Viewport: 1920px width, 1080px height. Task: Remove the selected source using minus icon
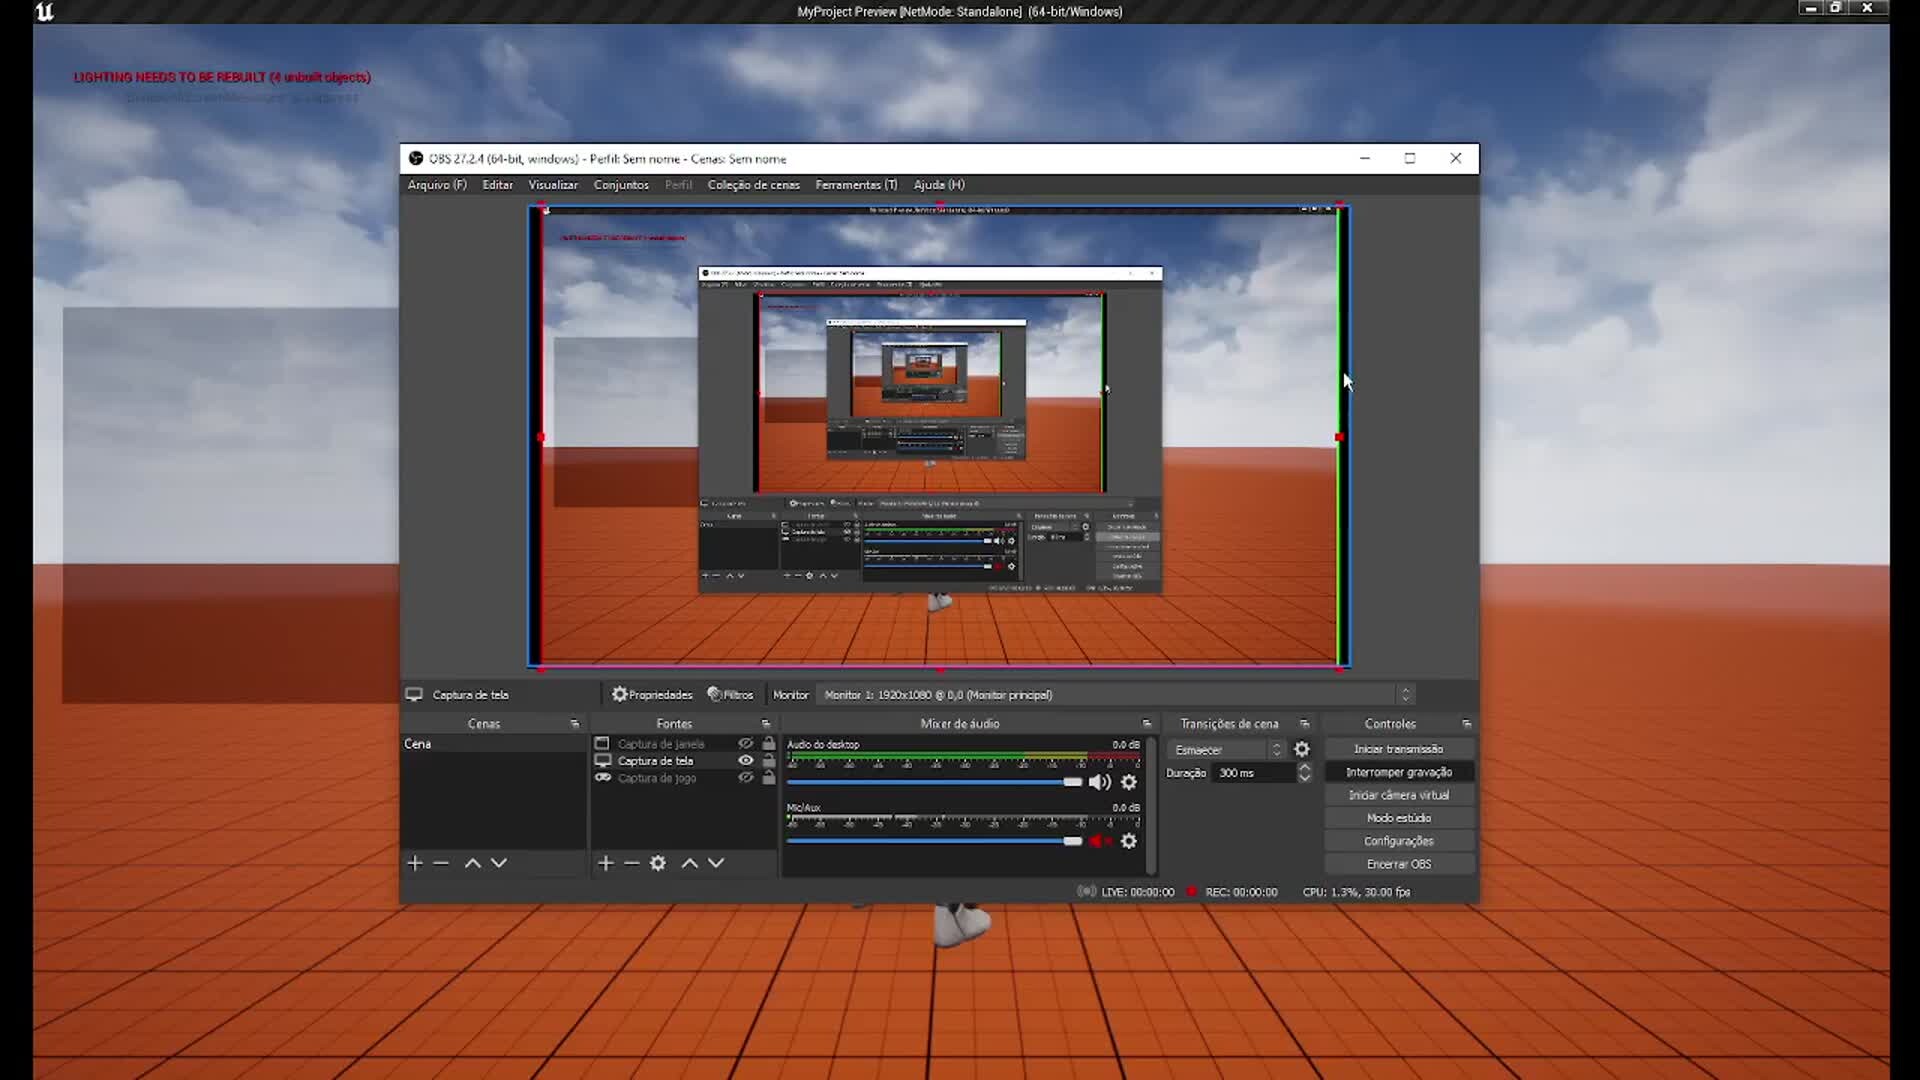[x=631, y=863]
